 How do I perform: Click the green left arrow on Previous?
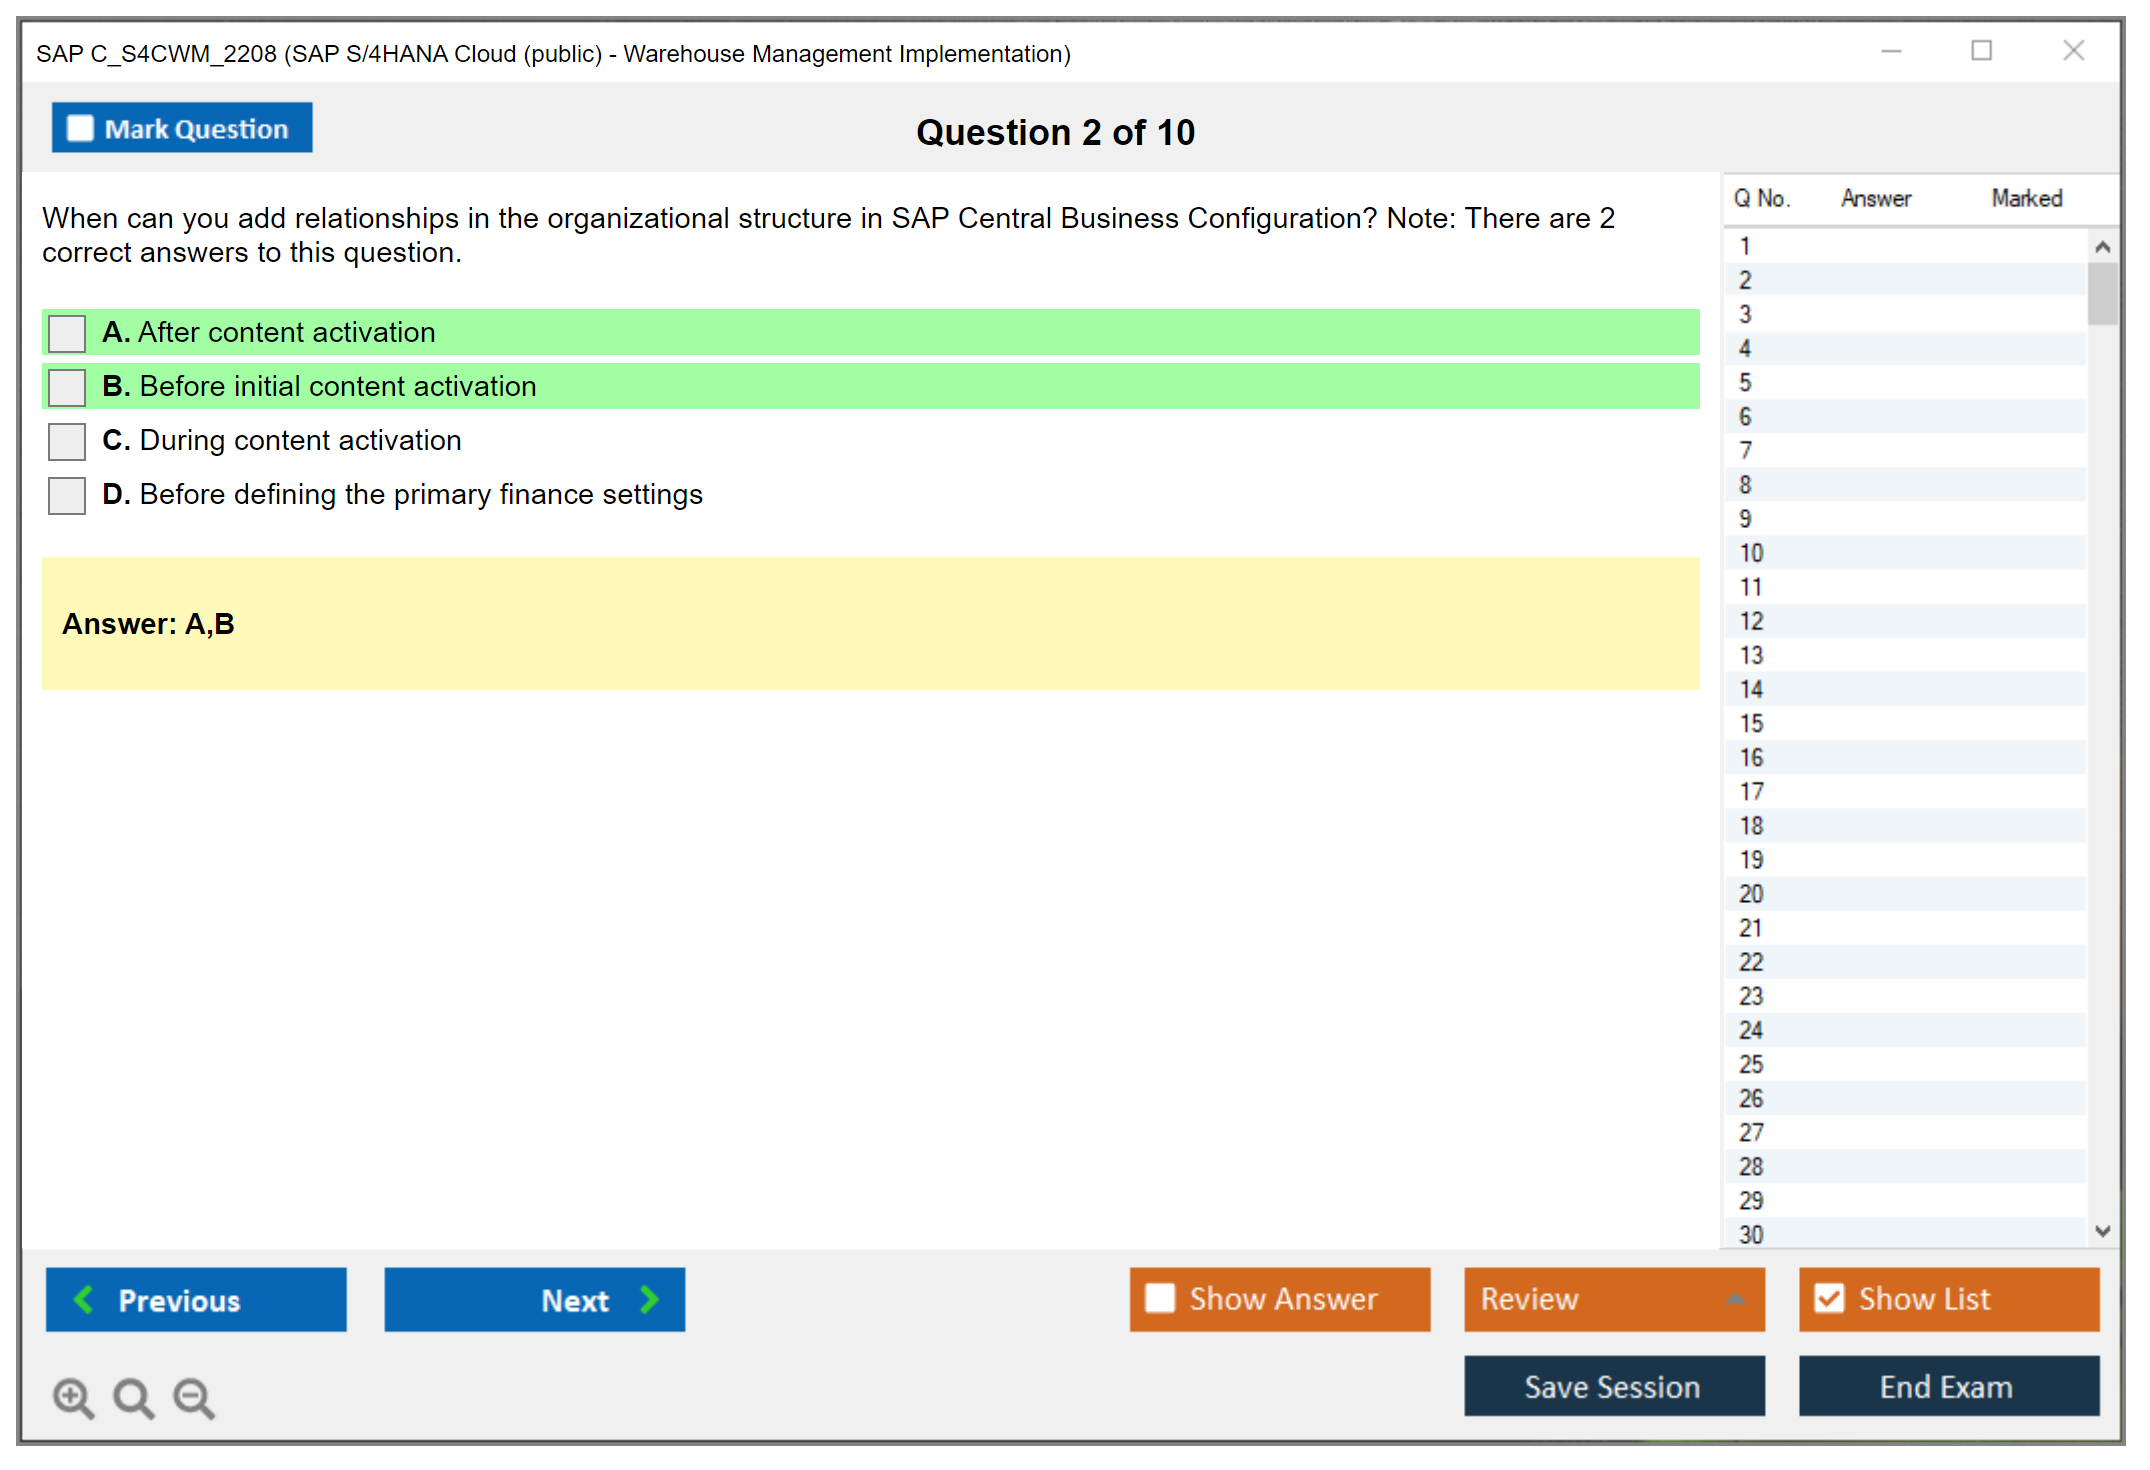coord(84,1299)
